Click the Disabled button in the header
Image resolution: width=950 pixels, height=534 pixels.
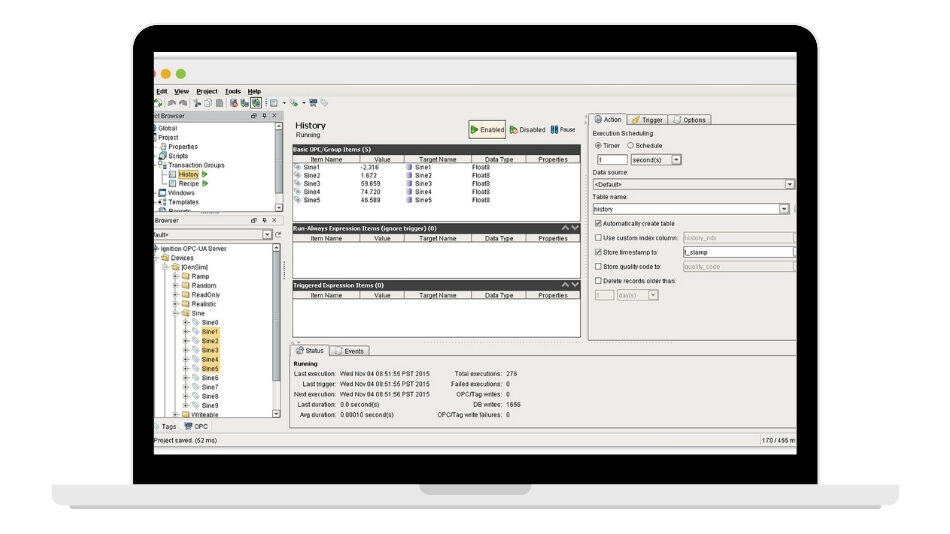click(527, 130)
